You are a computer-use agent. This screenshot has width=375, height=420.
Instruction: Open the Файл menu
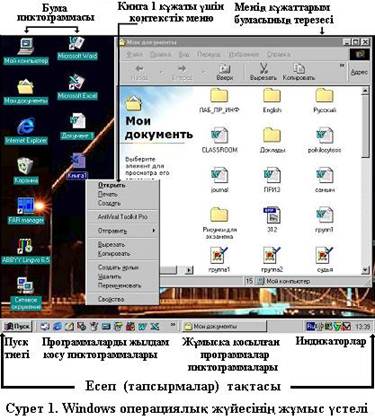pos(134,54)
